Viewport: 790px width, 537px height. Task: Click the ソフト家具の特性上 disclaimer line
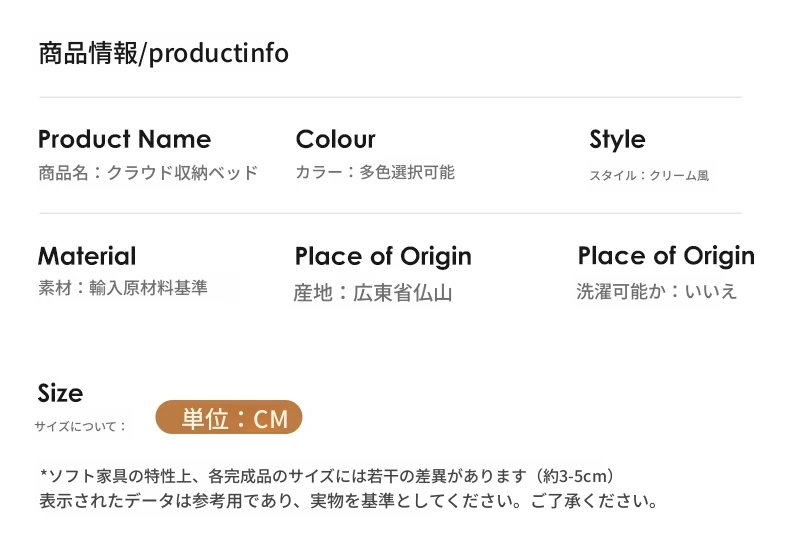point(327,476)
